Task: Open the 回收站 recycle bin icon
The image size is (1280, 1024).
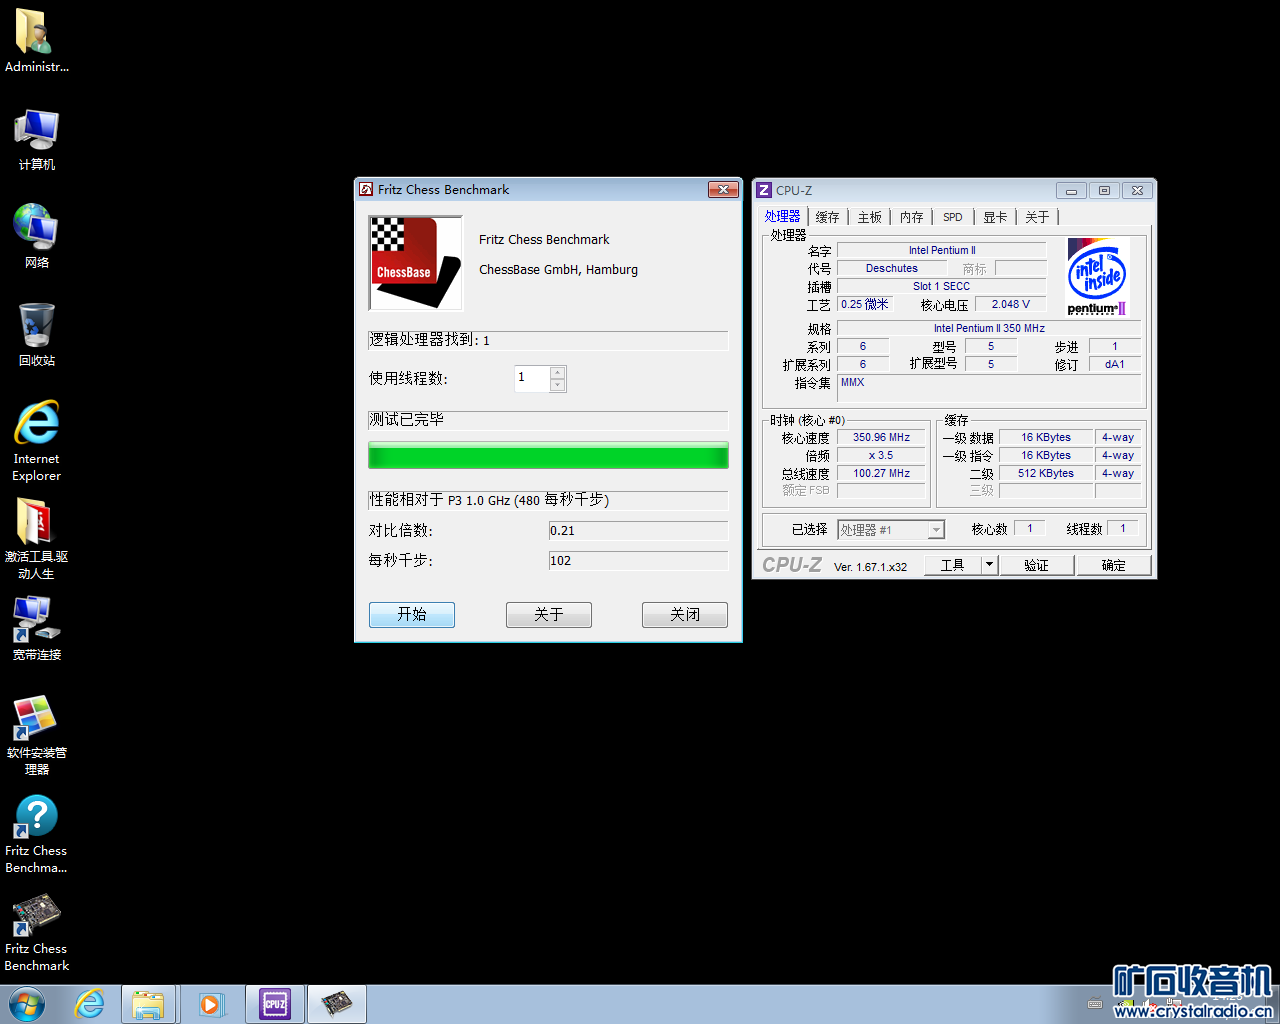Action: [x=36, y=334]
